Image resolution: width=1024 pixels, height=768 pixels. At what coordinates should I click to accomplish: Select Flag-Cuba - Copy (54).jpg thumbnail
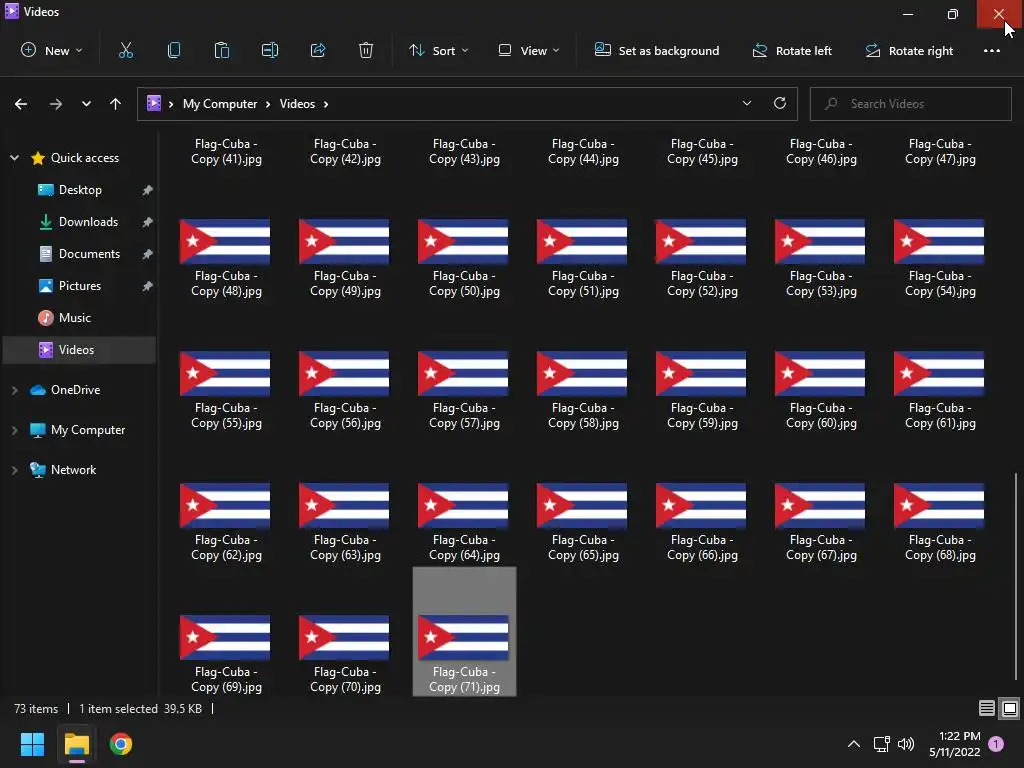(939, 242)
